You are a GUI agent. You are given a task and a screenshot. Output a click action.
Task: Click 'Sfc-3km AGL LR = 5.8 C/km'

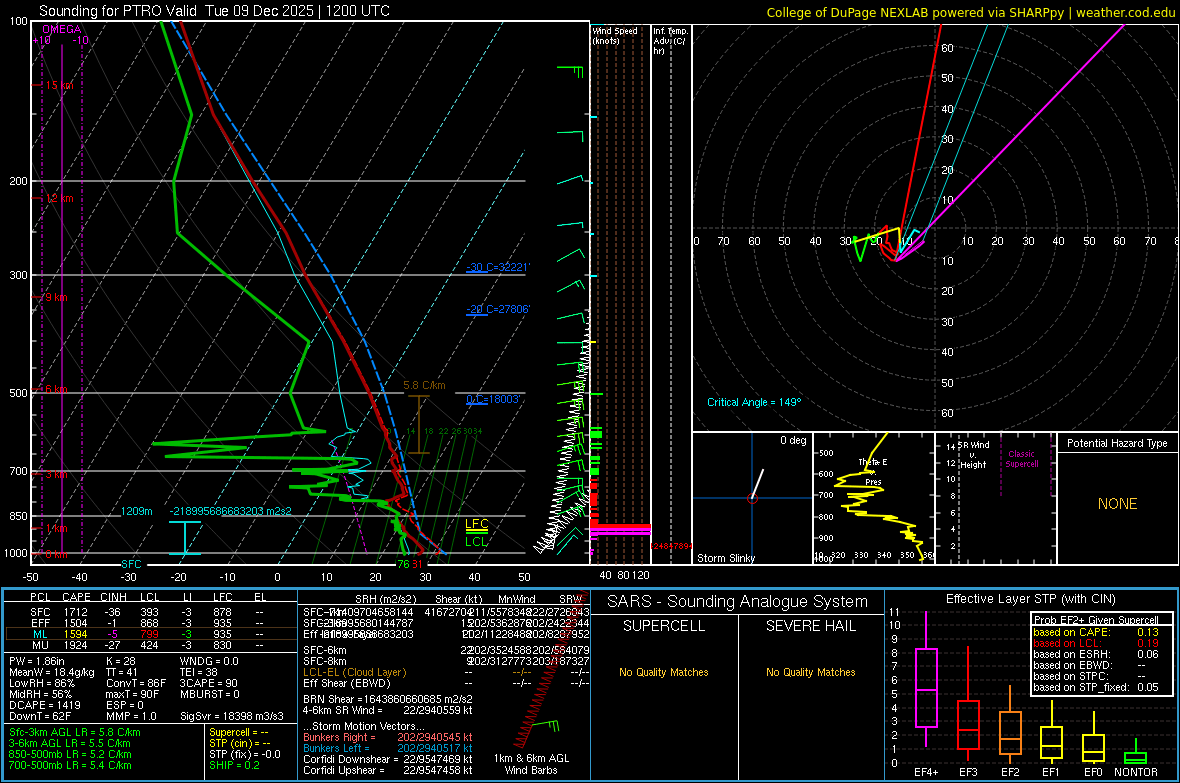tap(75, 732)
